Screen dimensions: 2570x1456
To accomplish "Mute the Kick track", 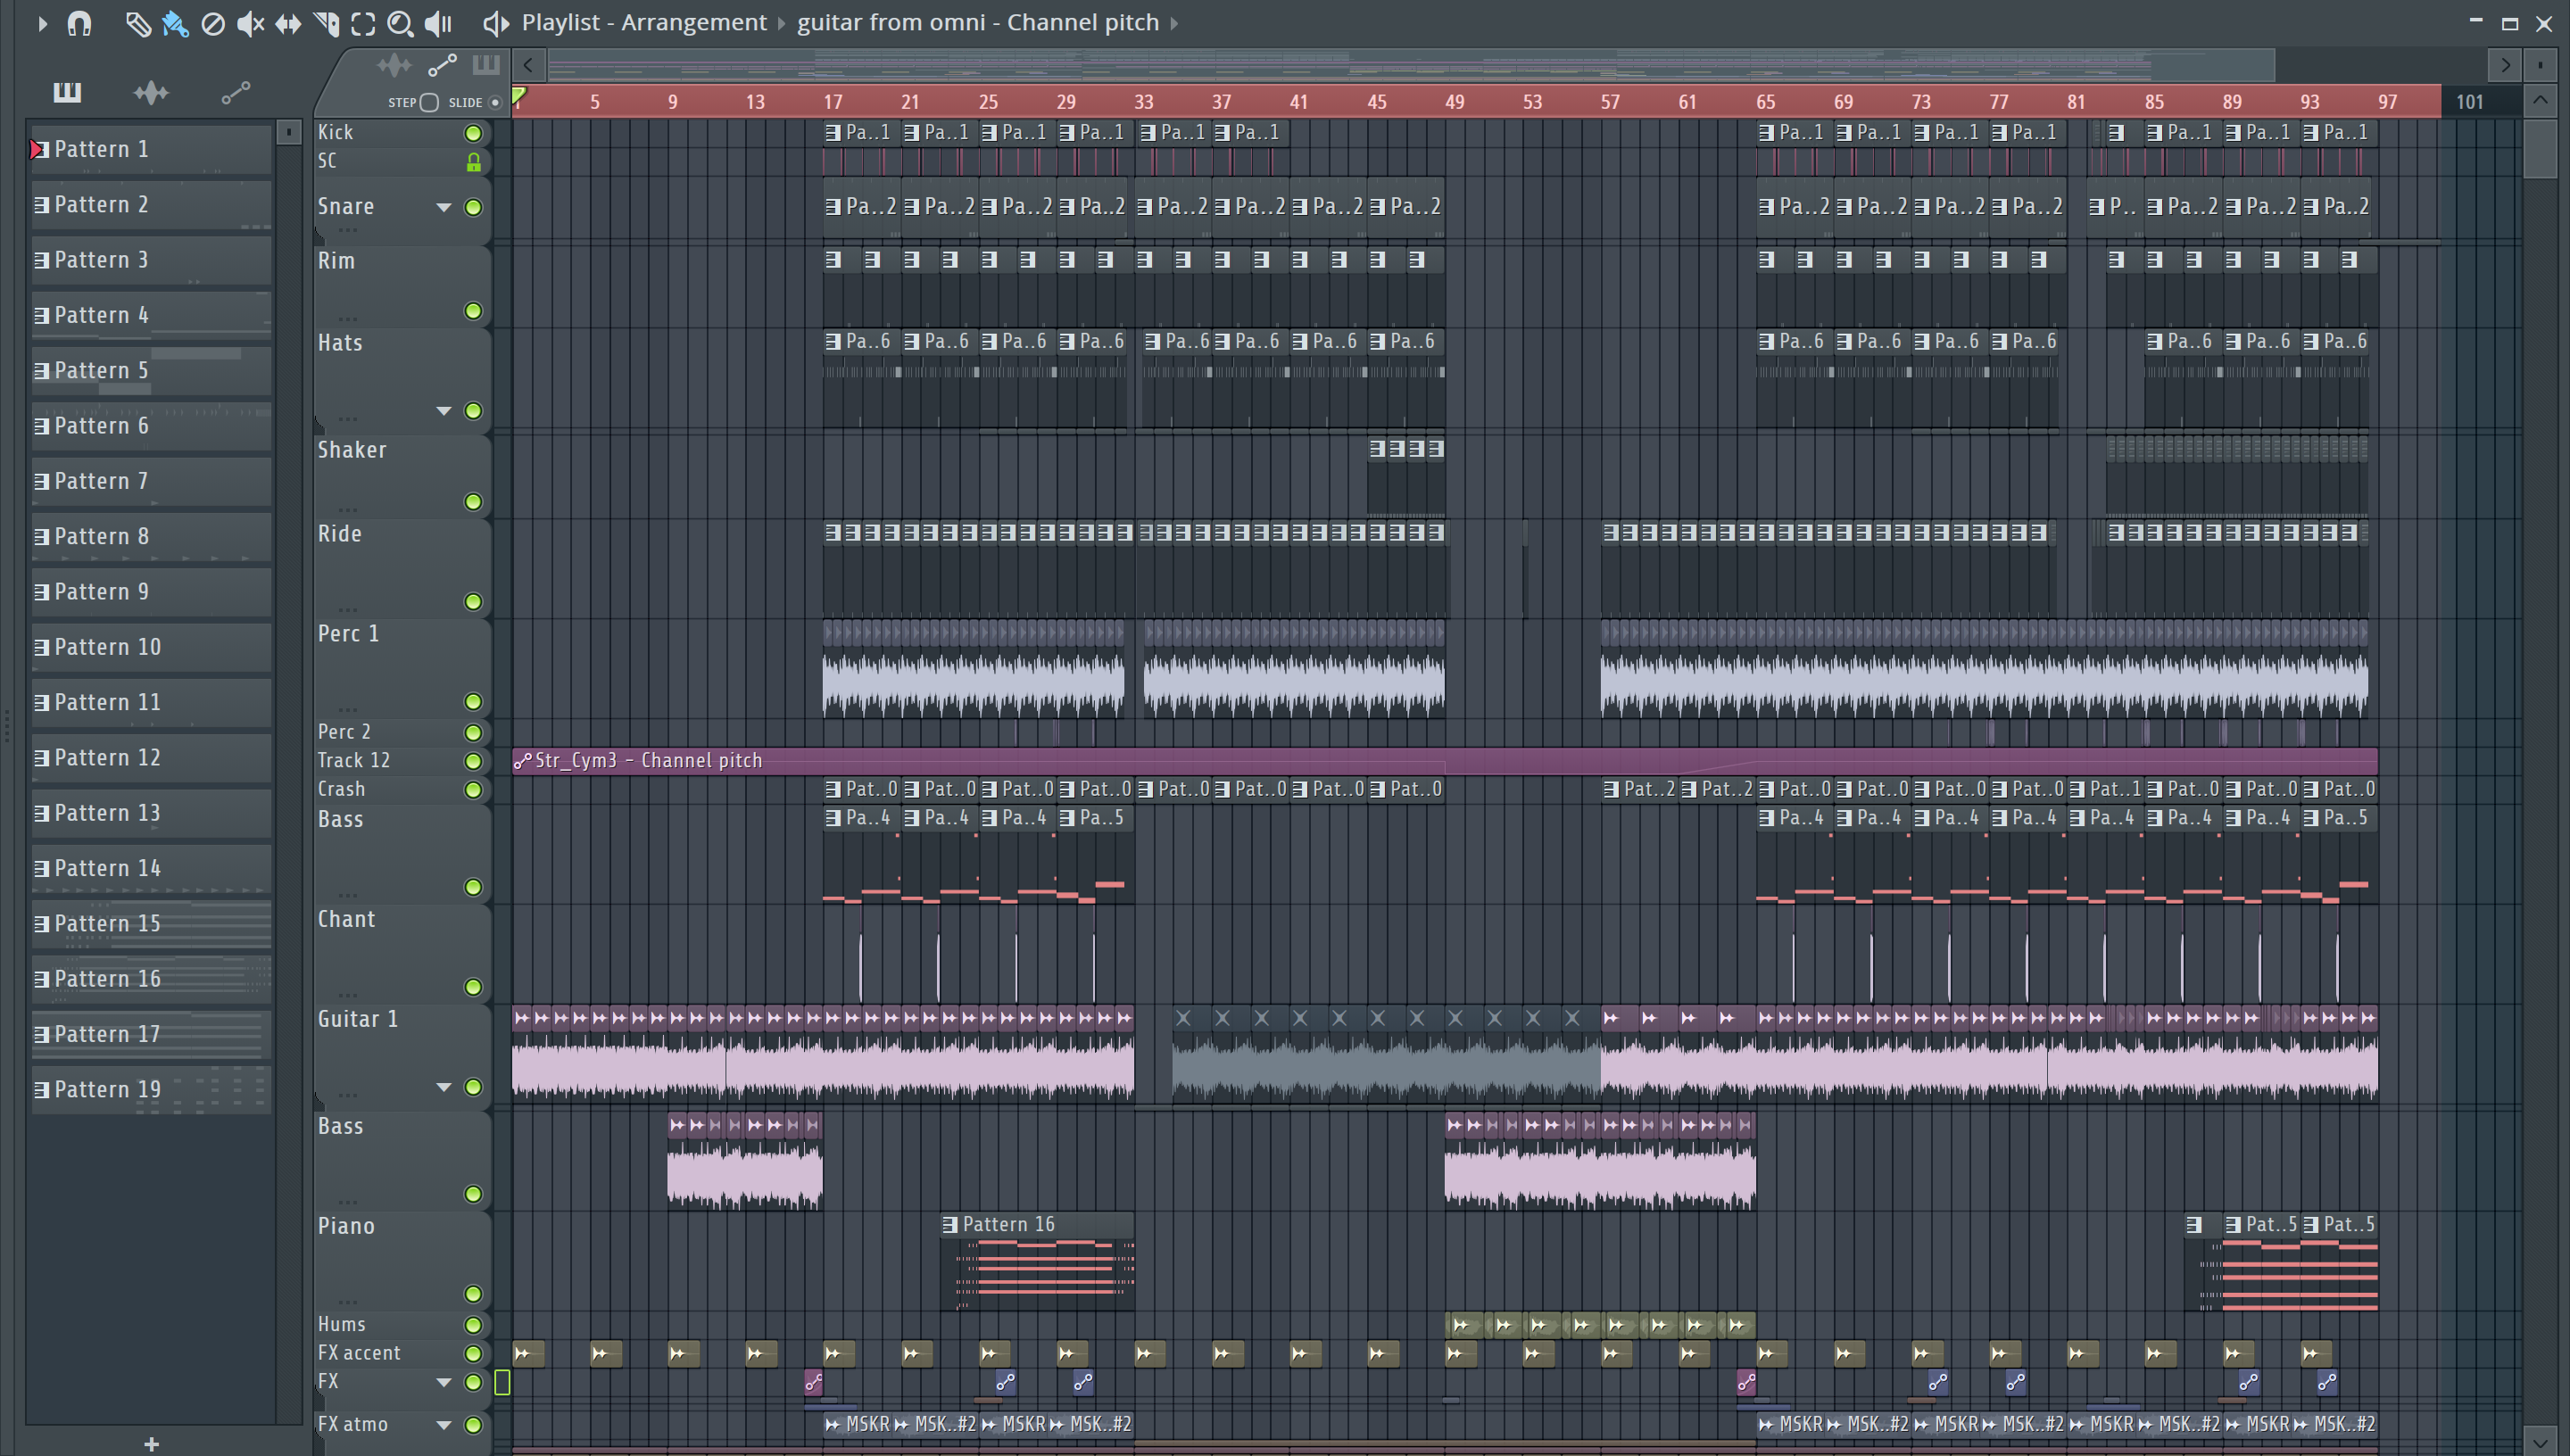I will click(x=473, y=133).
